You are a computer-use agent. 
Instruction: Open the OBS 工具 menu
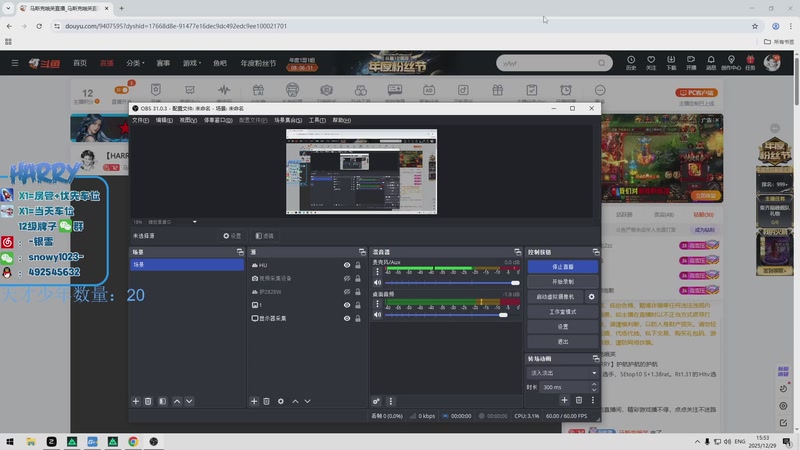(x=317, y=120)
